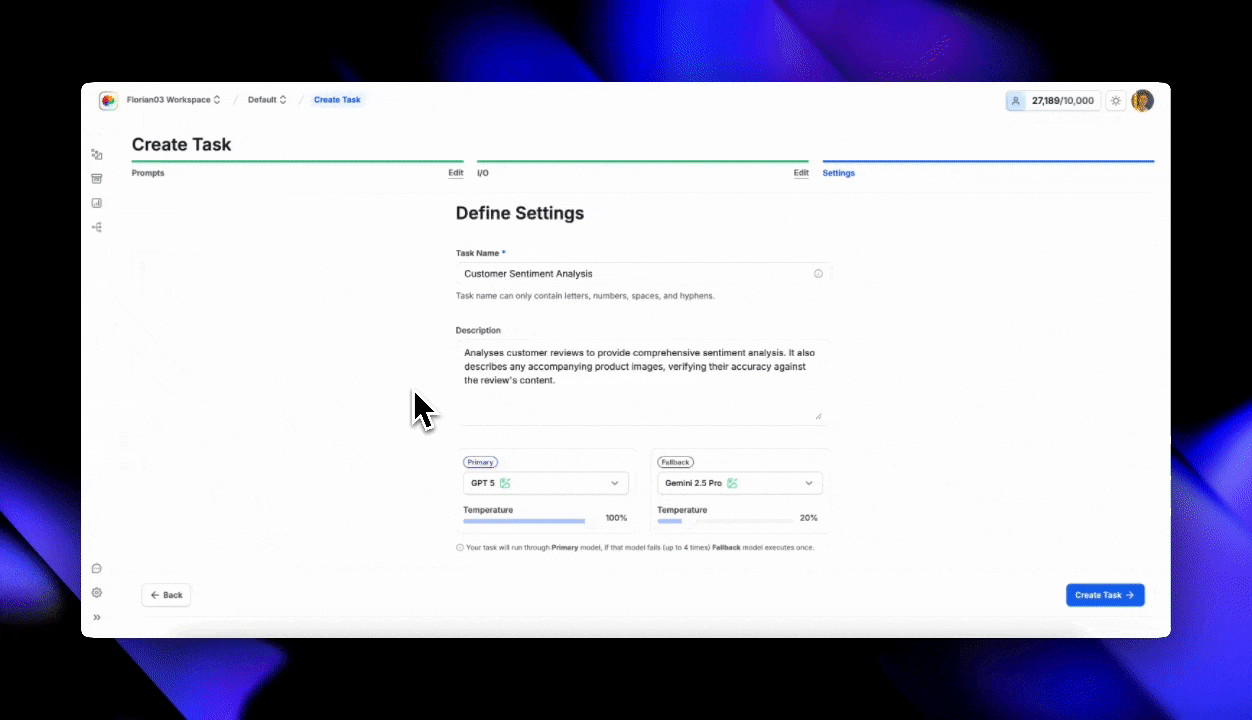
Task: Click the Create Task button
Action: [1105, 595]
